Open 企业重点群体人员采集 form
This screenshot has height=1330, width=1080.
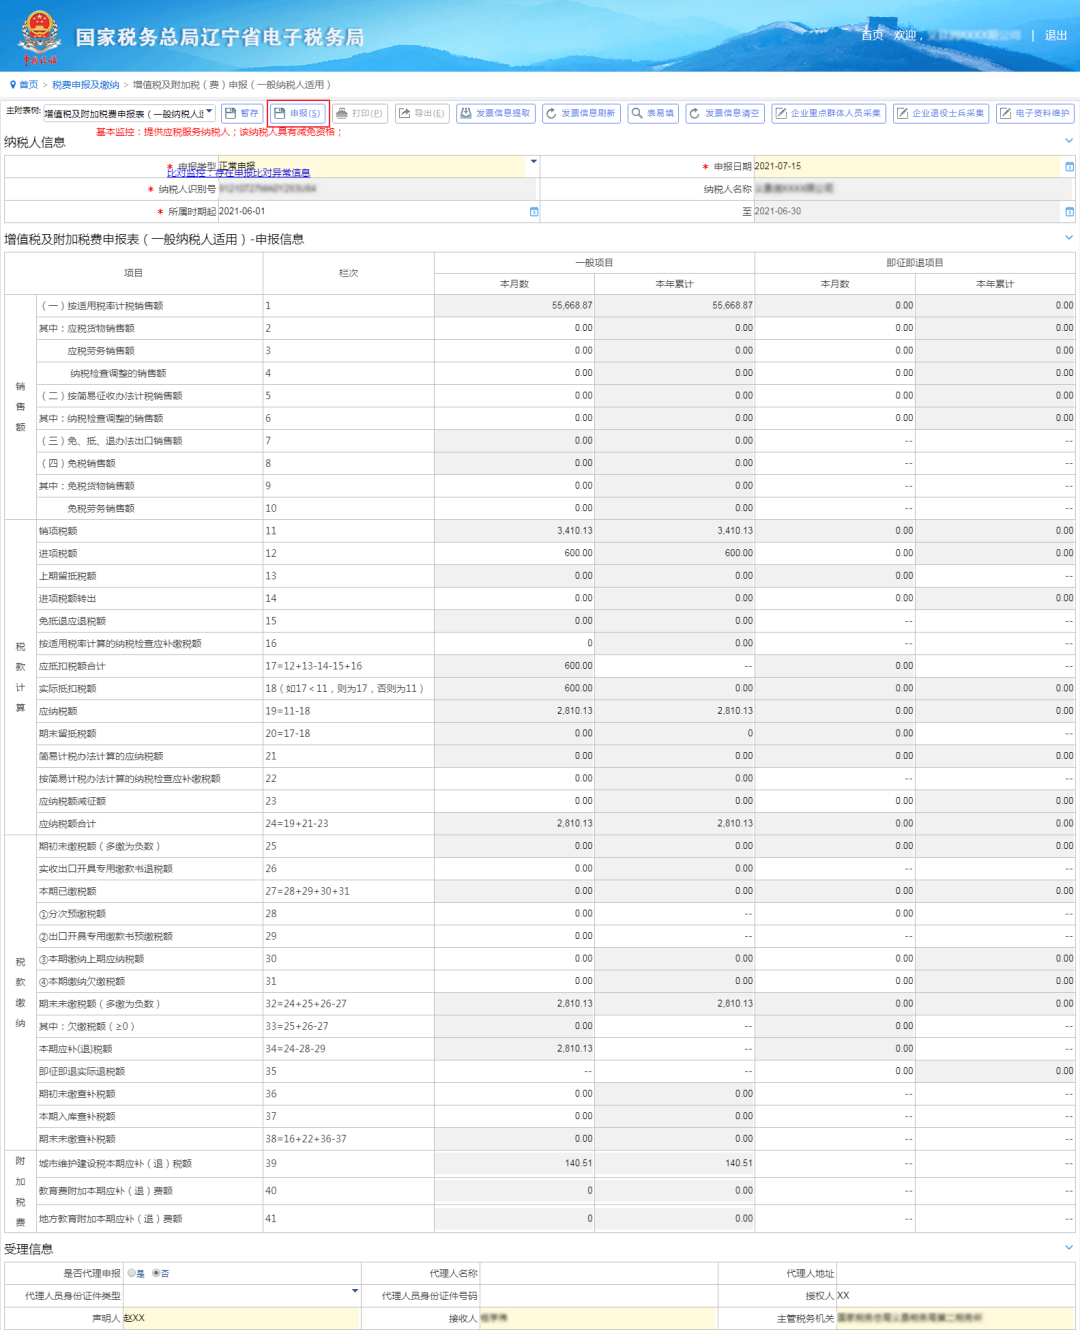coord(829,114)
